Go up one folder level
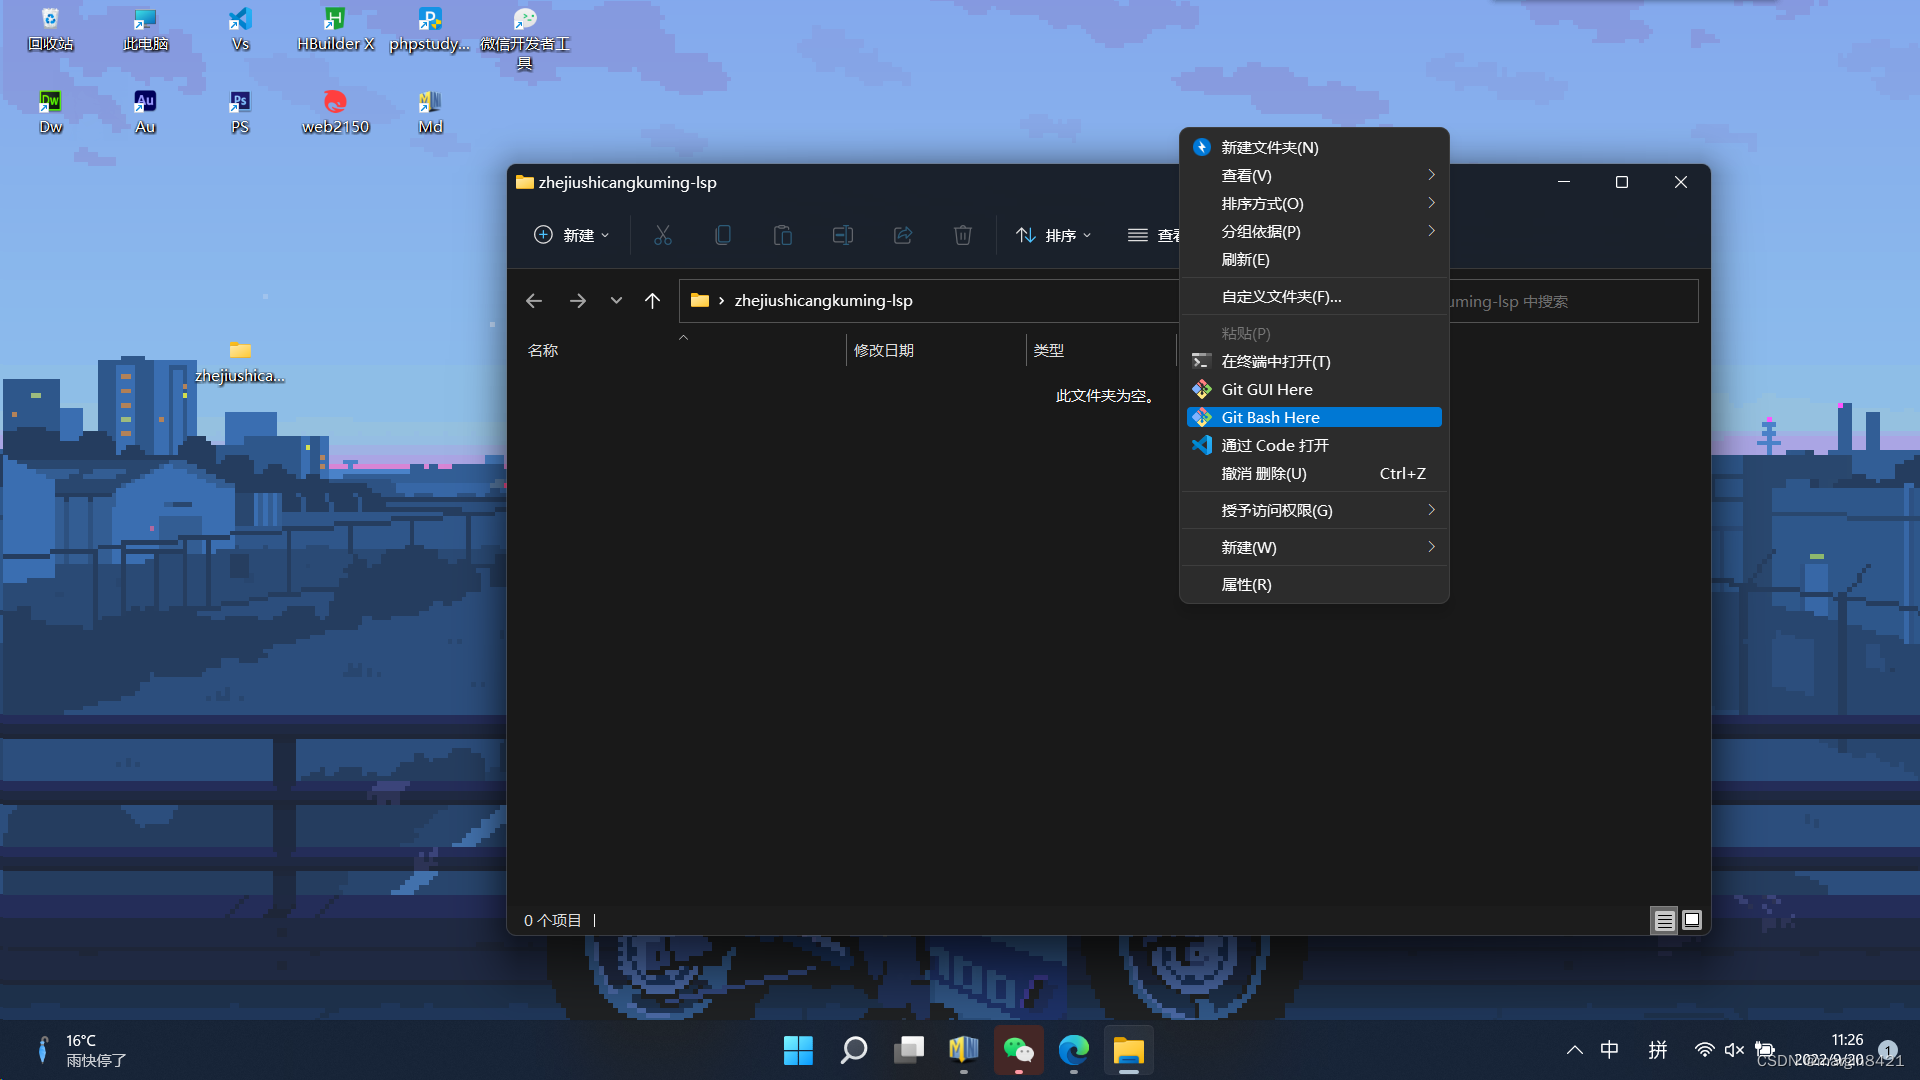 (x=652, y=301)
